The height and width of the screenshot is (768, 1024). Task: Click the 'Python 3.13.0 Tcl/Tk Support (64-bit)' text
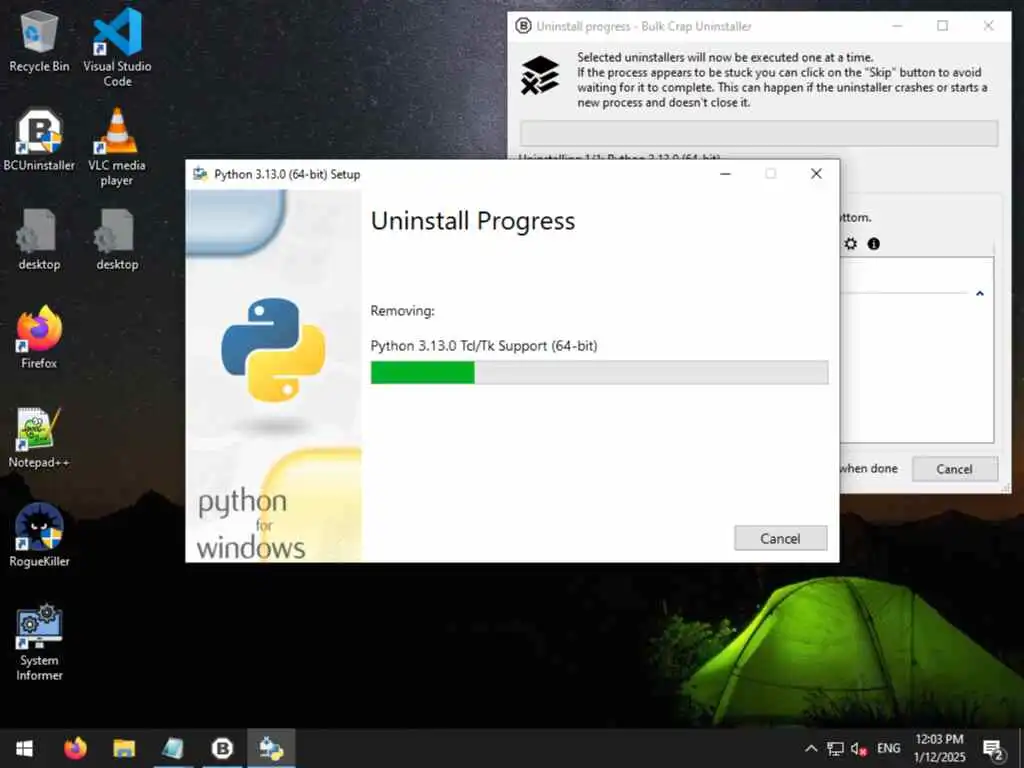484,345
